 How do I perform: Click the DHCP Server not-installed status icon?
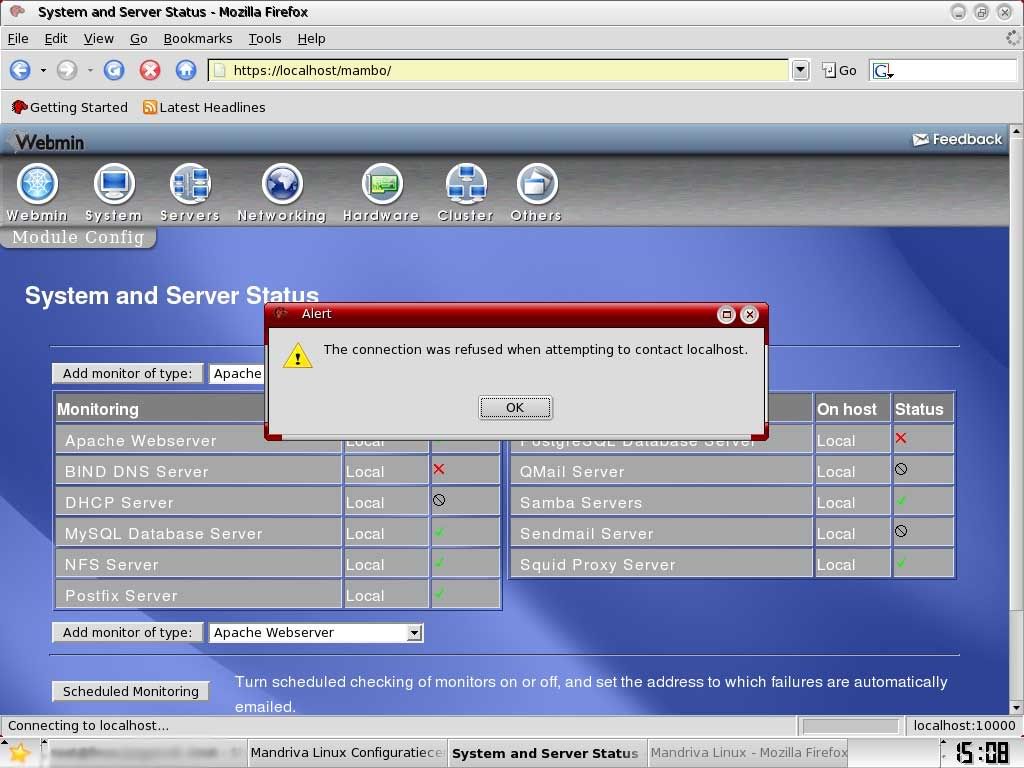(439, 500)
